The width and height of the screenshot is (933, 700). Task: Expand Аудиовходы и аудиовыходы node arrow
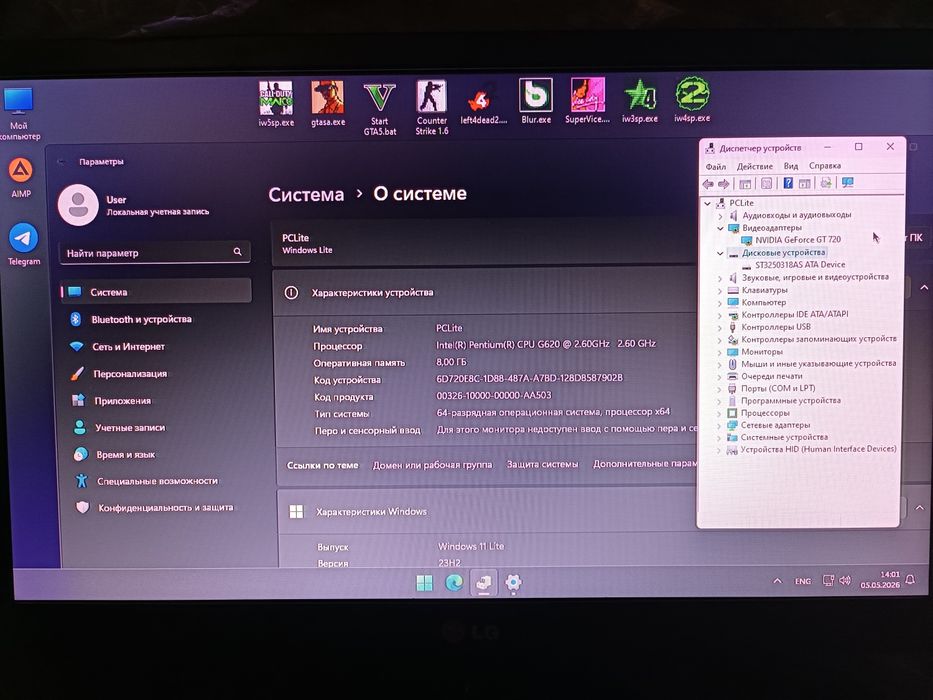(720, 215)
